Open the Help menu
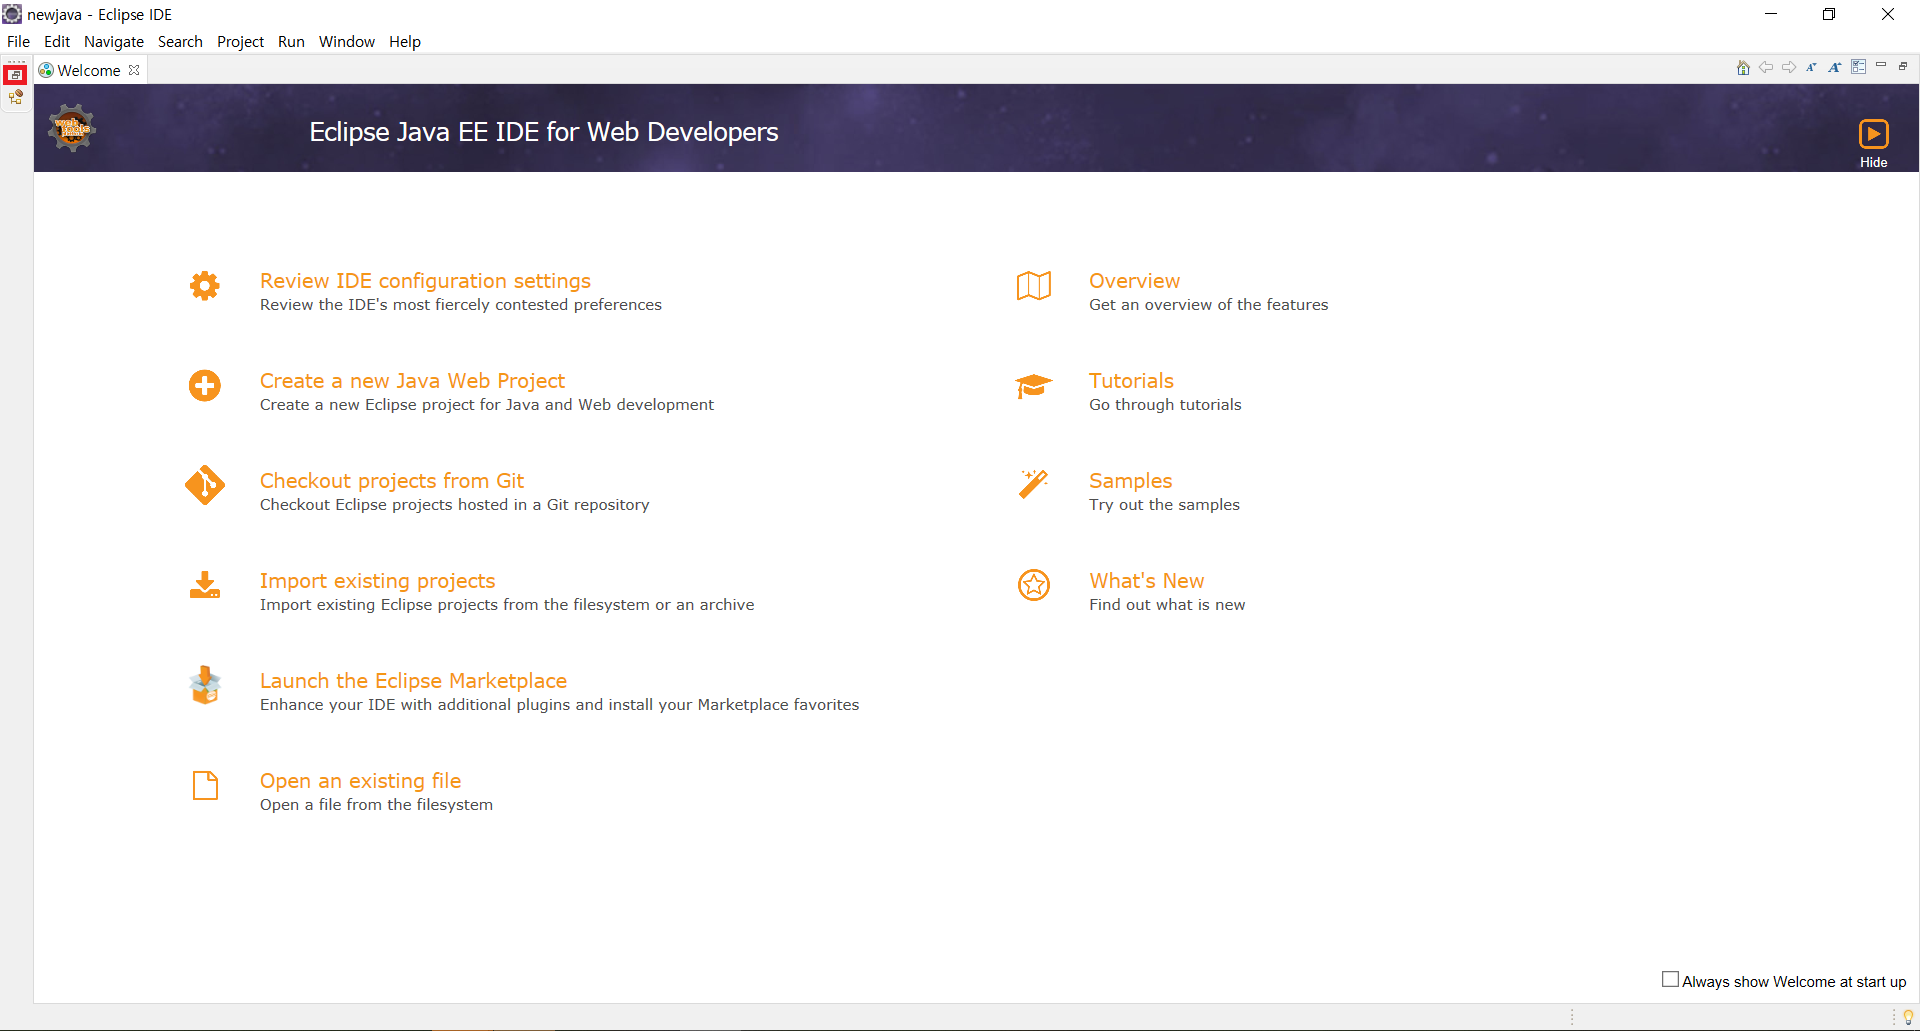The image size is (1920, 1031). click(405, 41)
